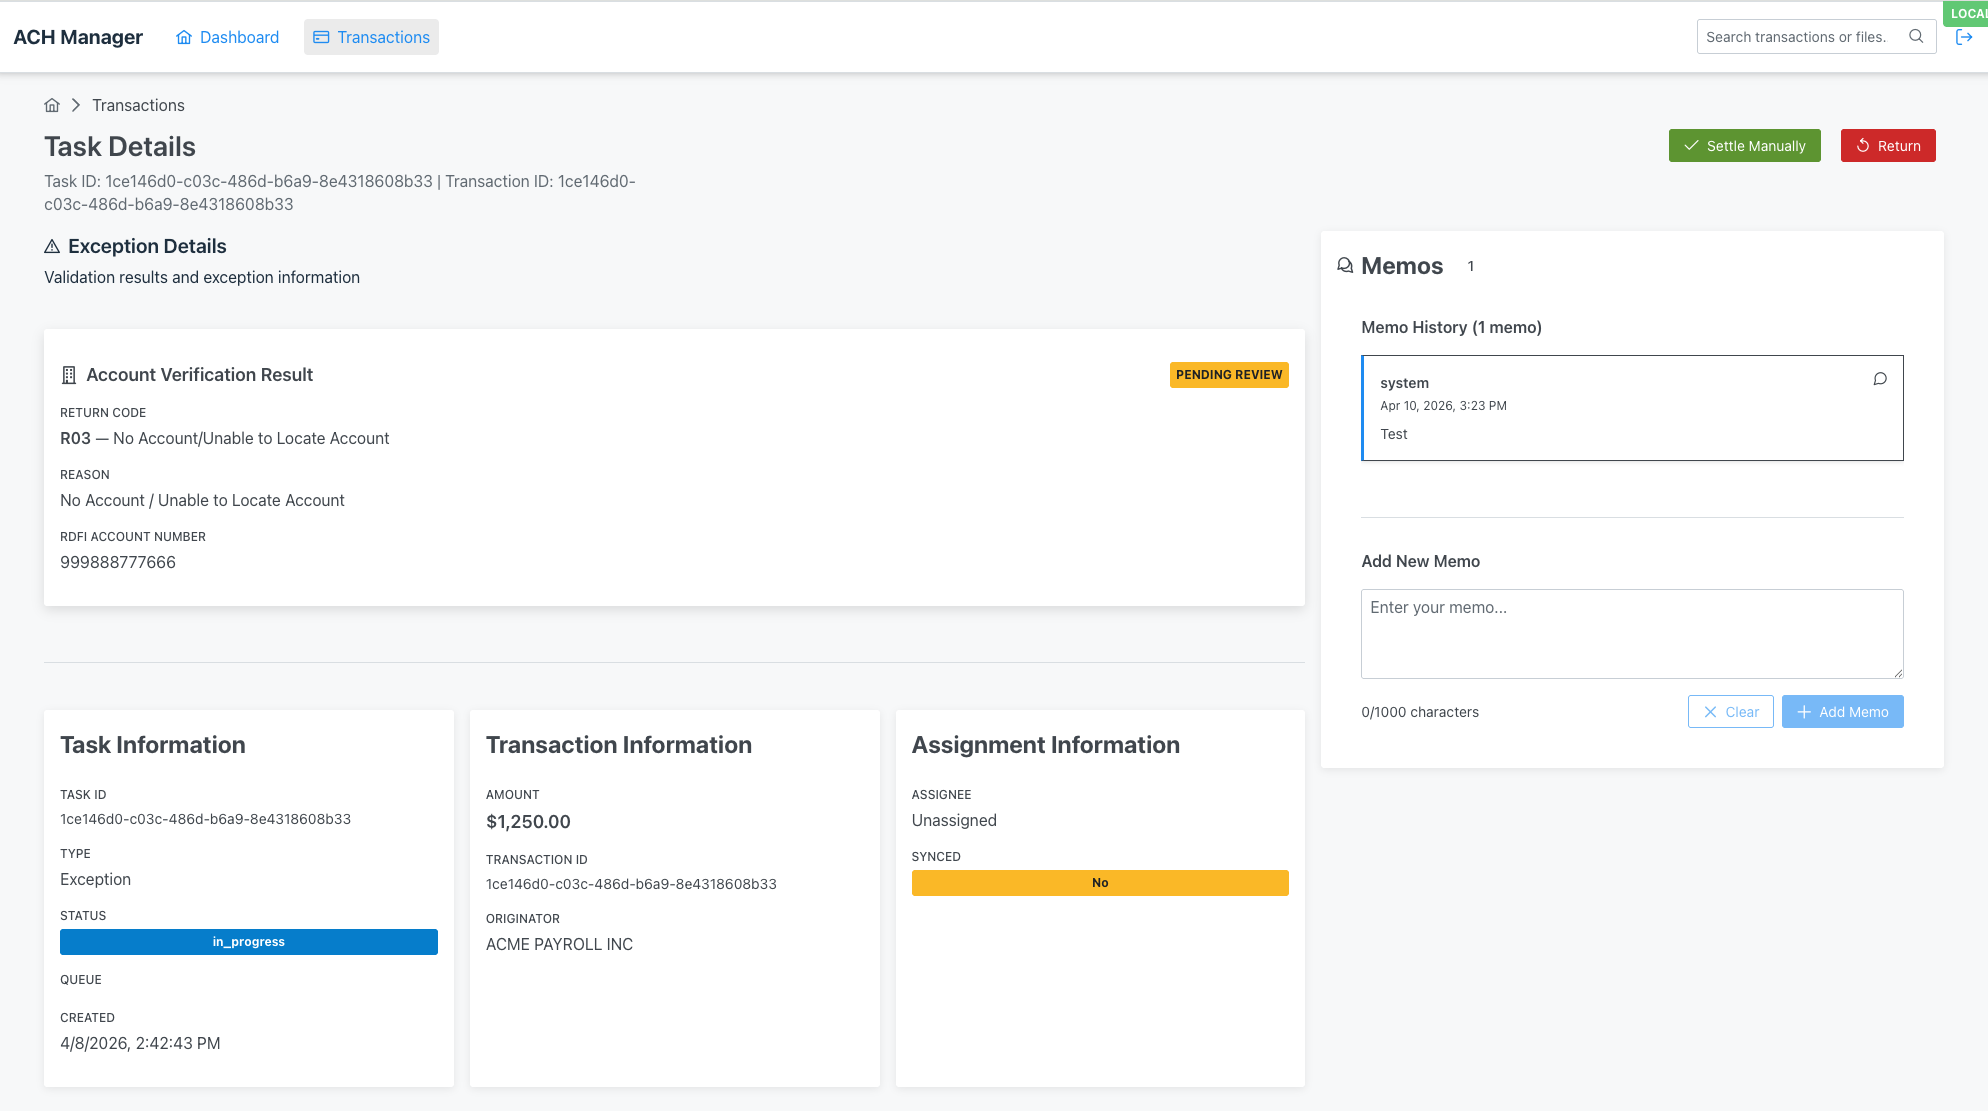This screenshot has height=1111, width=1988.
Task: Click the Exception Details warning triangle icon
Action: click(51, 246)
